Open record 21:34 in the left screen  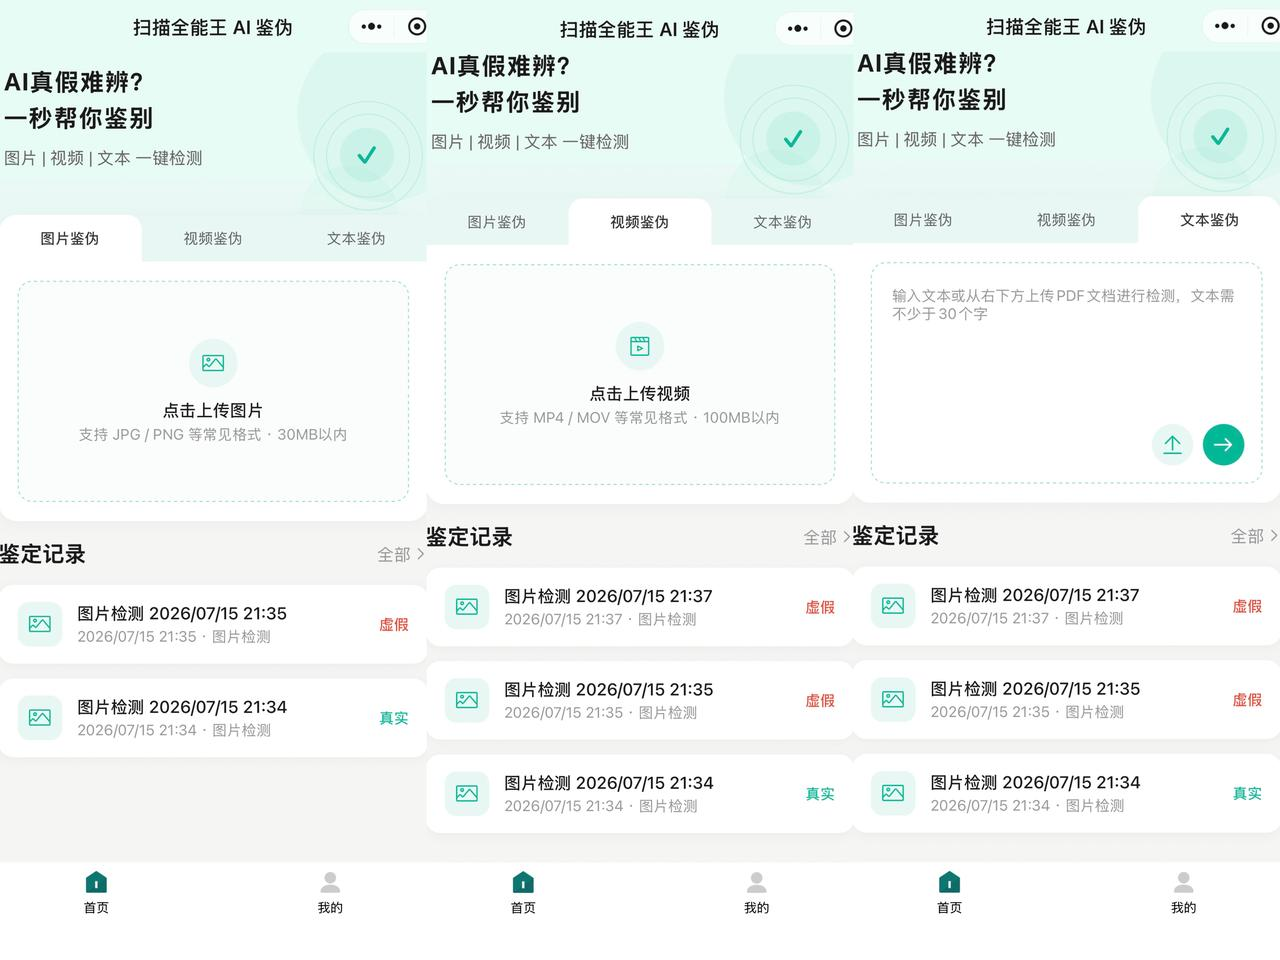(213, 717)
